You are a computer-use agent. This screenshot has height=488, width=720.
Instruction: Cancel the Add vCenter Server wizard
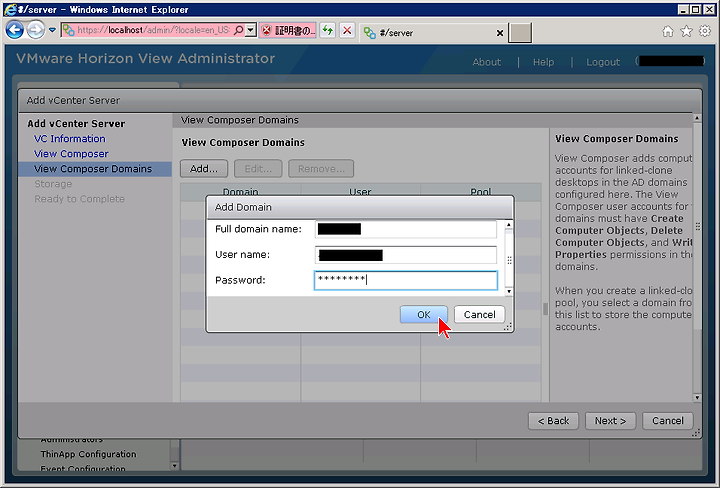[x=668, y=421]
